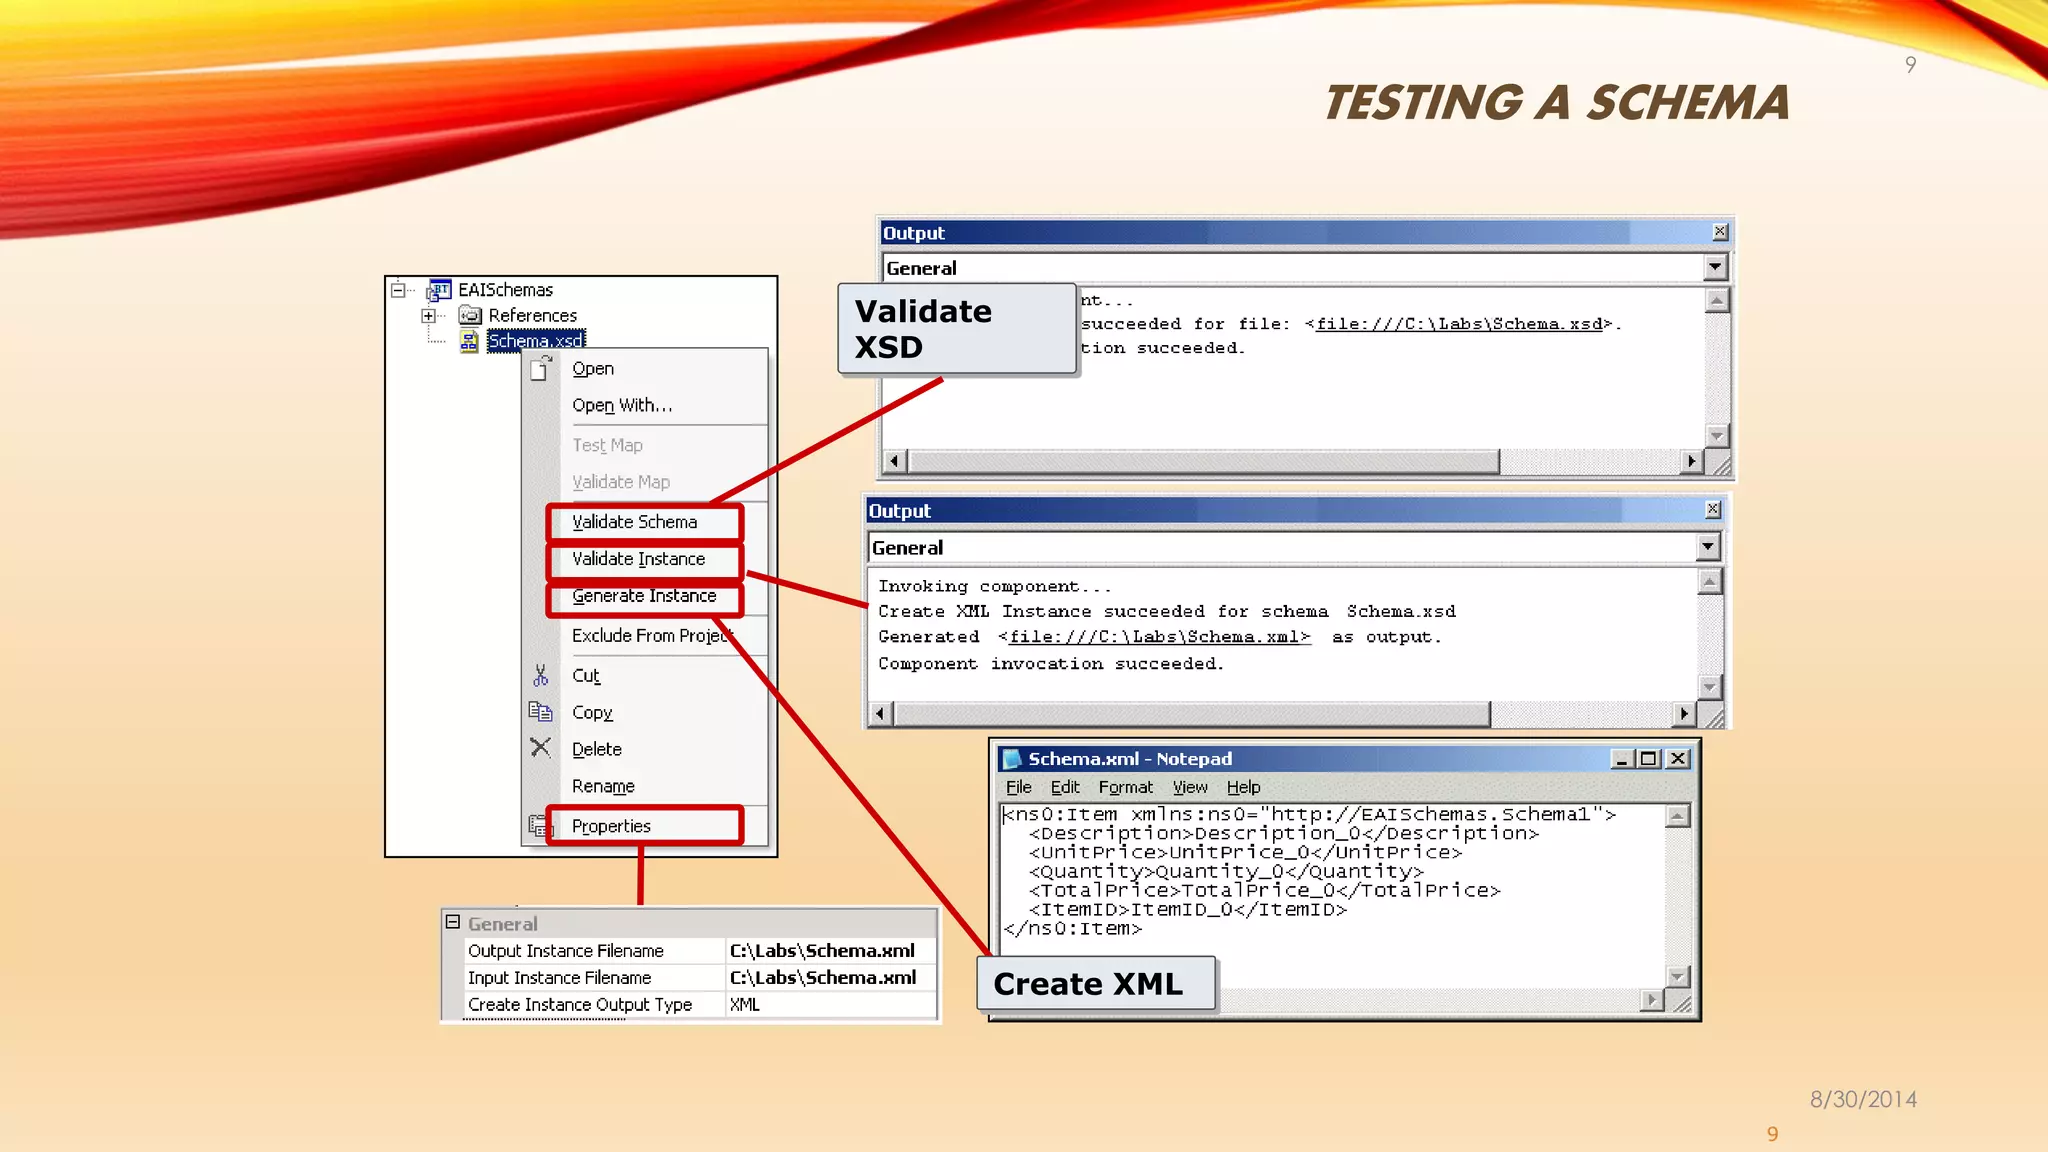Screen dimensions: 2048x1152
Task: Choose Cut from the context menu
Action: pyautogui.click(x=586, y=676)
